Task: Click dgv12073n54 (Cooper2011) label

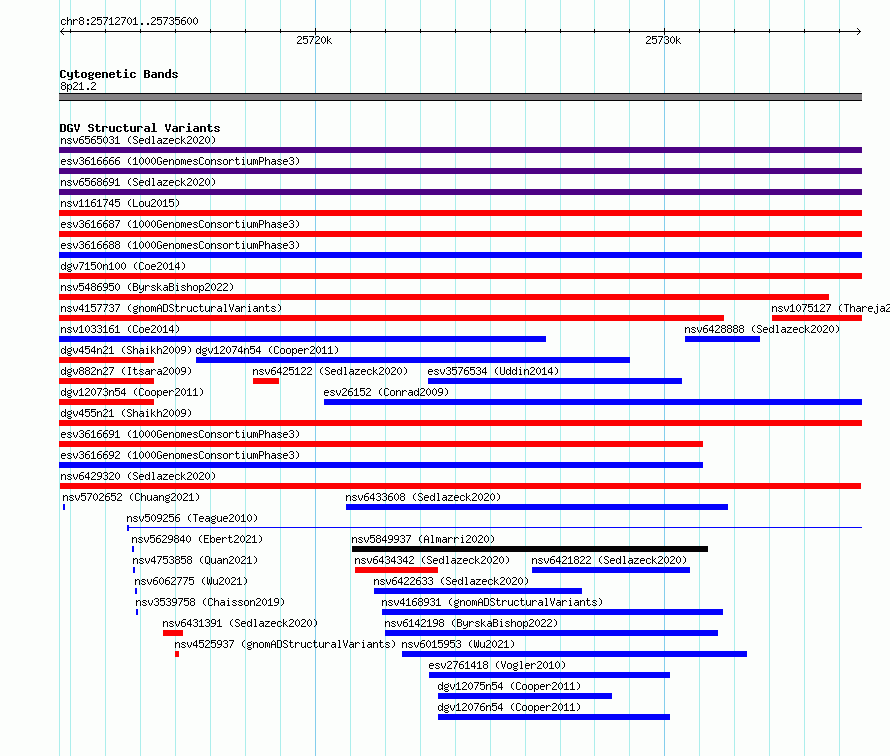Action: [132, 392]
